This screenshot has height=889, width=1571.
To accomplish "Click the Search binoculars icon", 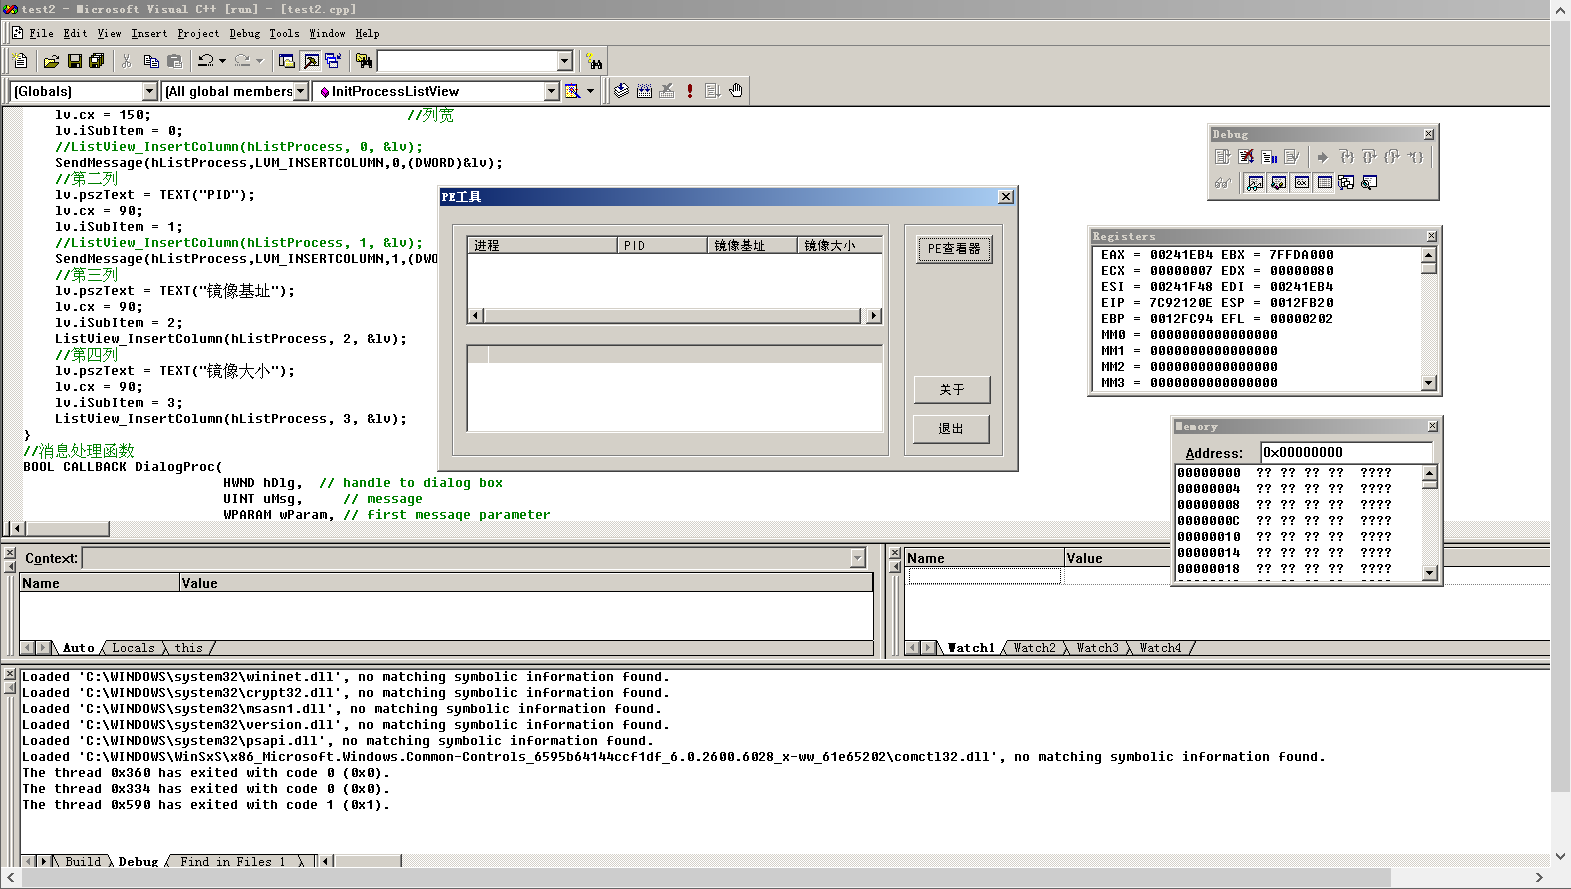I will (594, 61).
